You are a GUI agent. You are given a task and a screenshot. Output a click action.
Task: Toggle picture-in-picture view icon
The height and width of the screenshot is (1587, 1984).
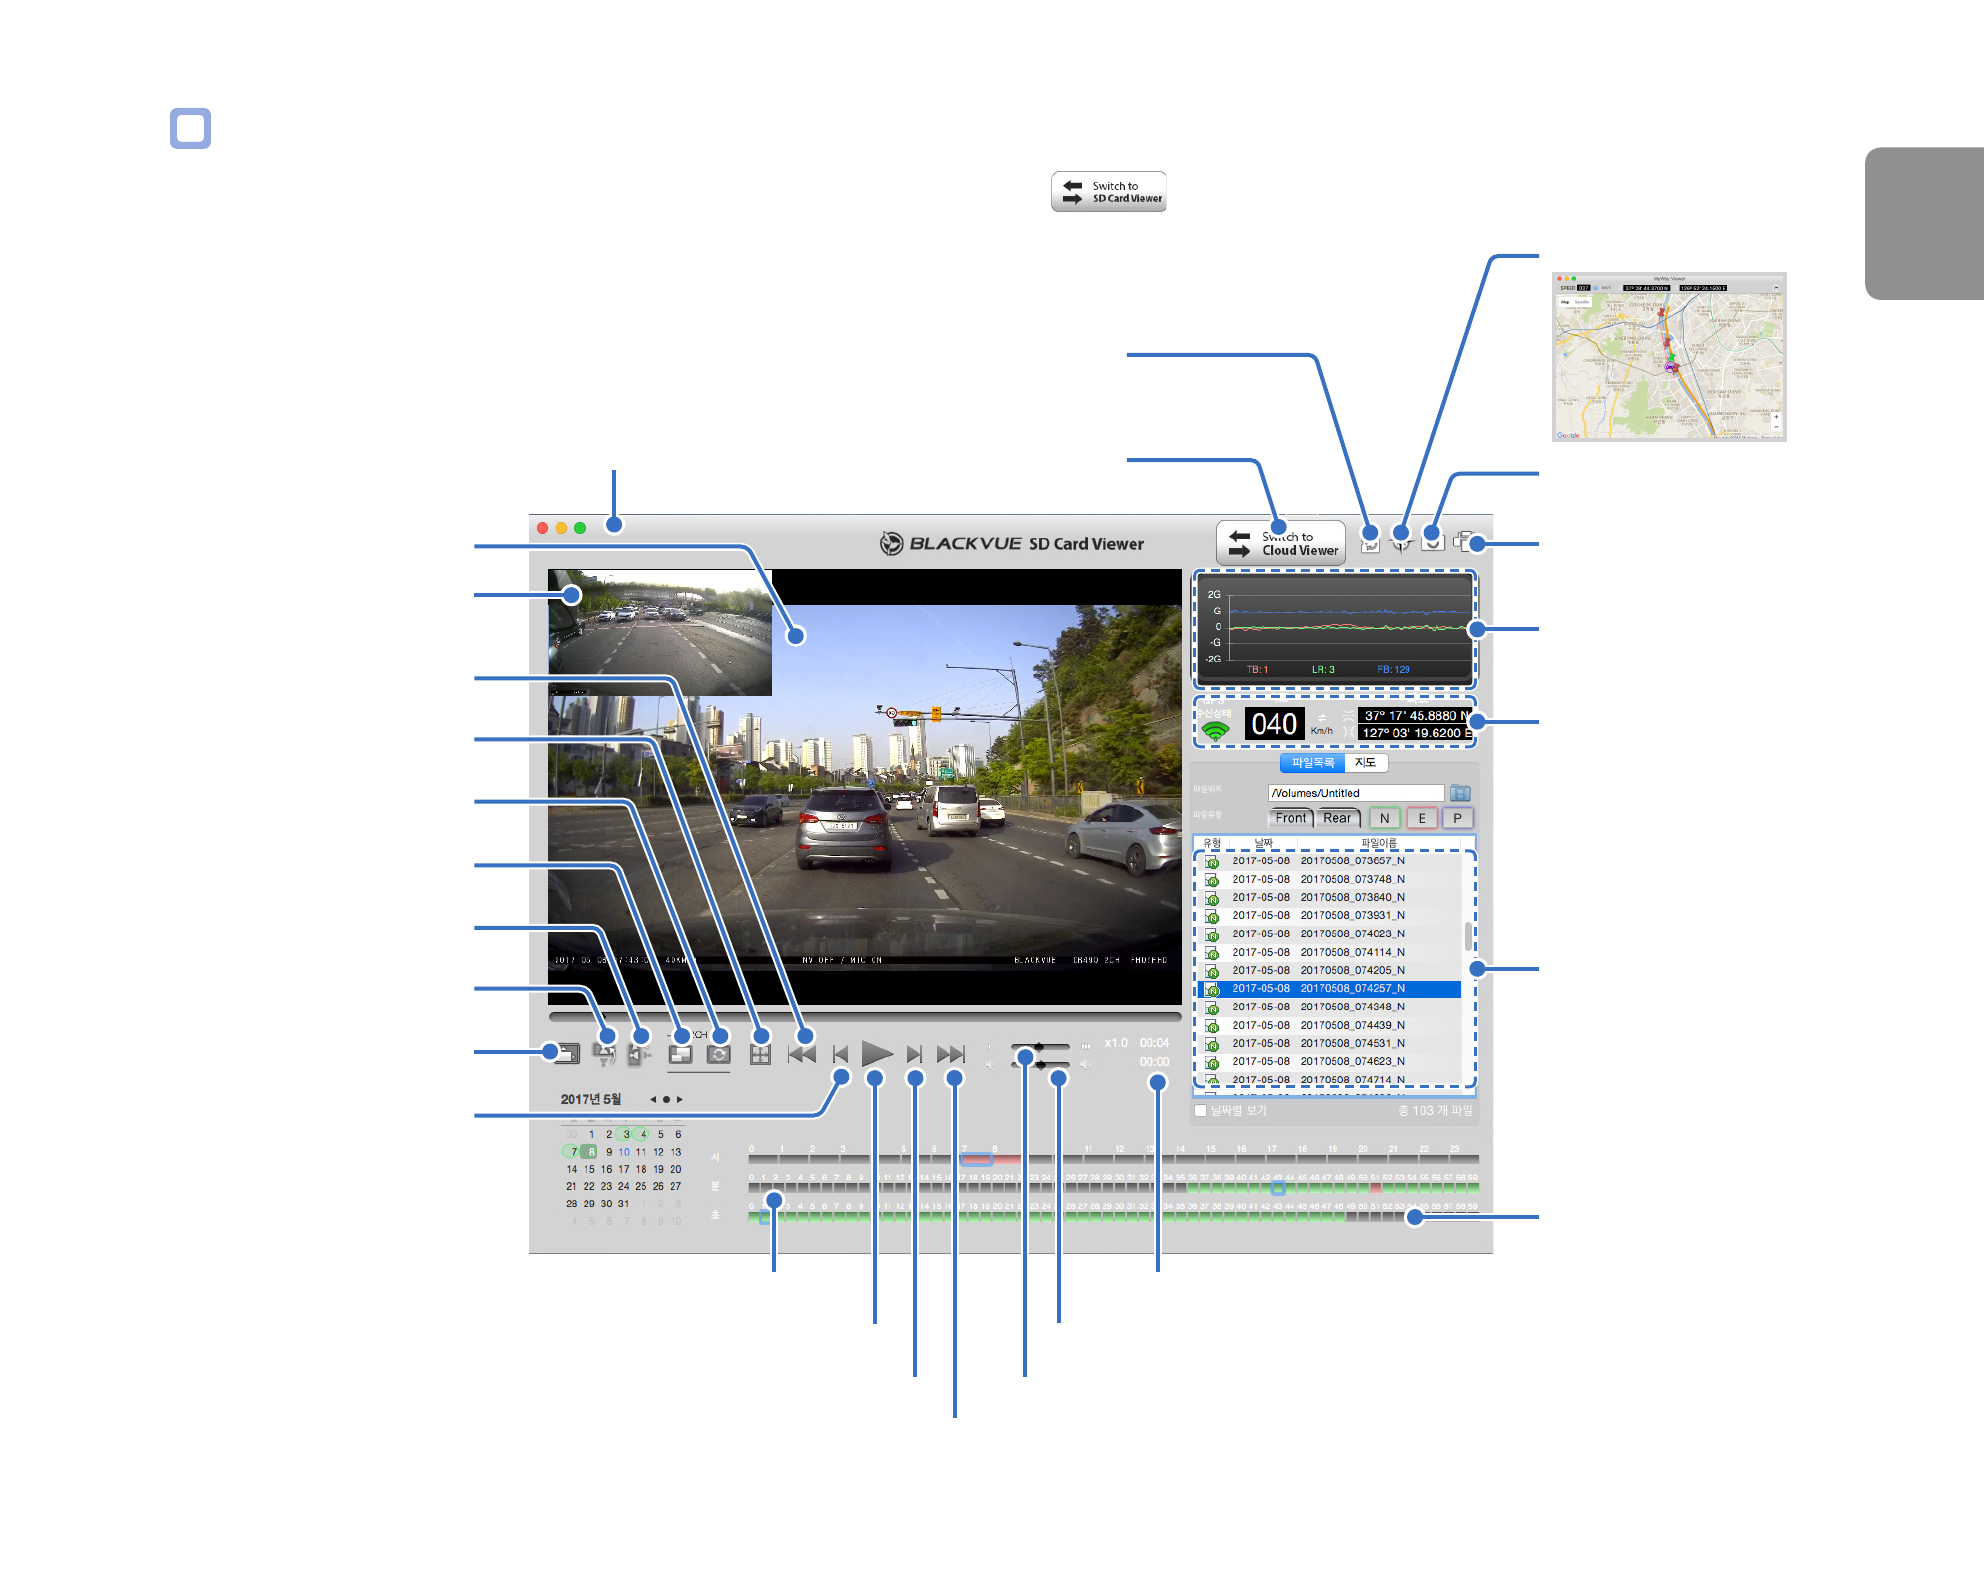click(680, 1054)
